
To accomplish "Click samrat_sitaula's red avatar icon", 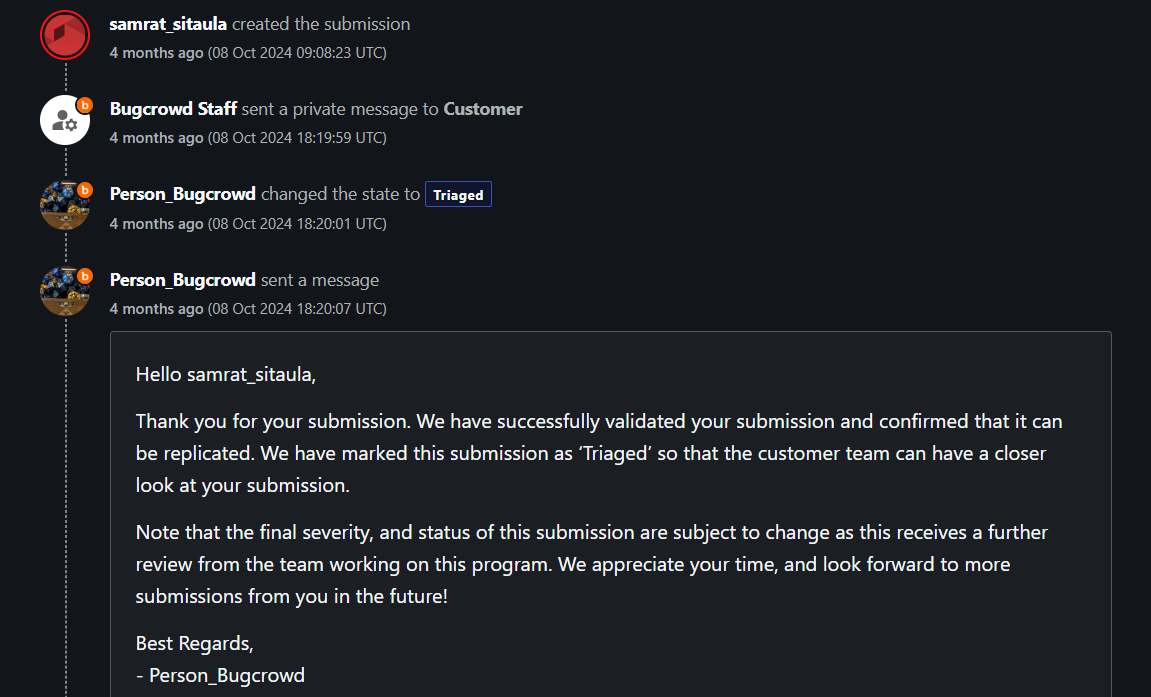I will pyautogui.click(x=65, y=35).
